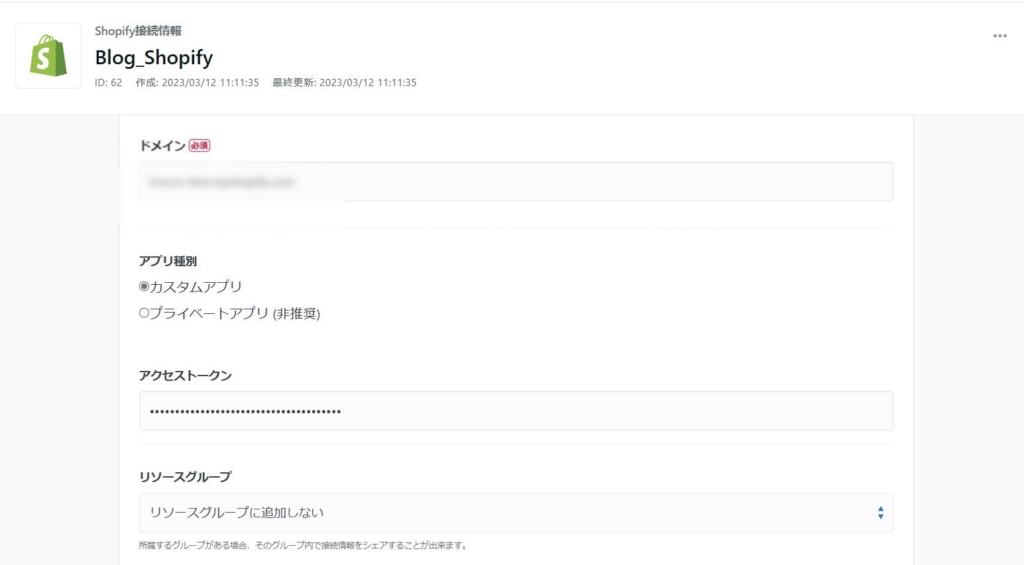Click the Shopify接続情報 header label
The height and width of the screenshot is (565, 1024).
coord(138,32)
